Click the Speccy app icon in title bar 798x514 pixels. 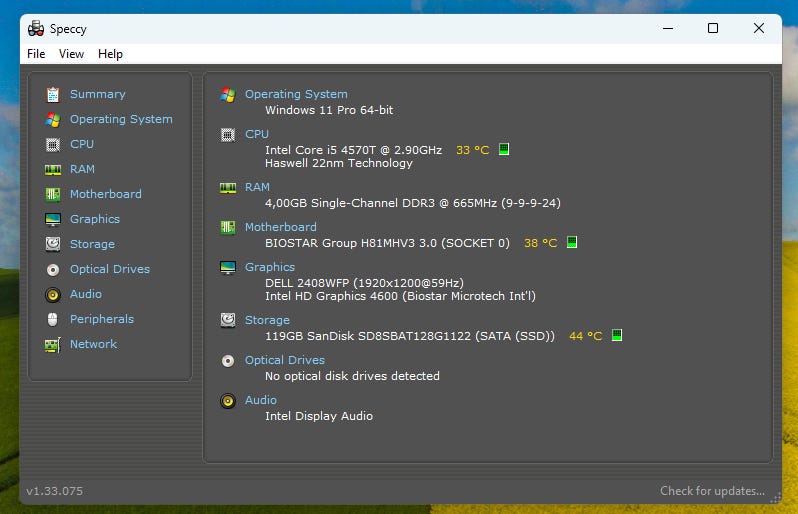[x=36, y=28]
